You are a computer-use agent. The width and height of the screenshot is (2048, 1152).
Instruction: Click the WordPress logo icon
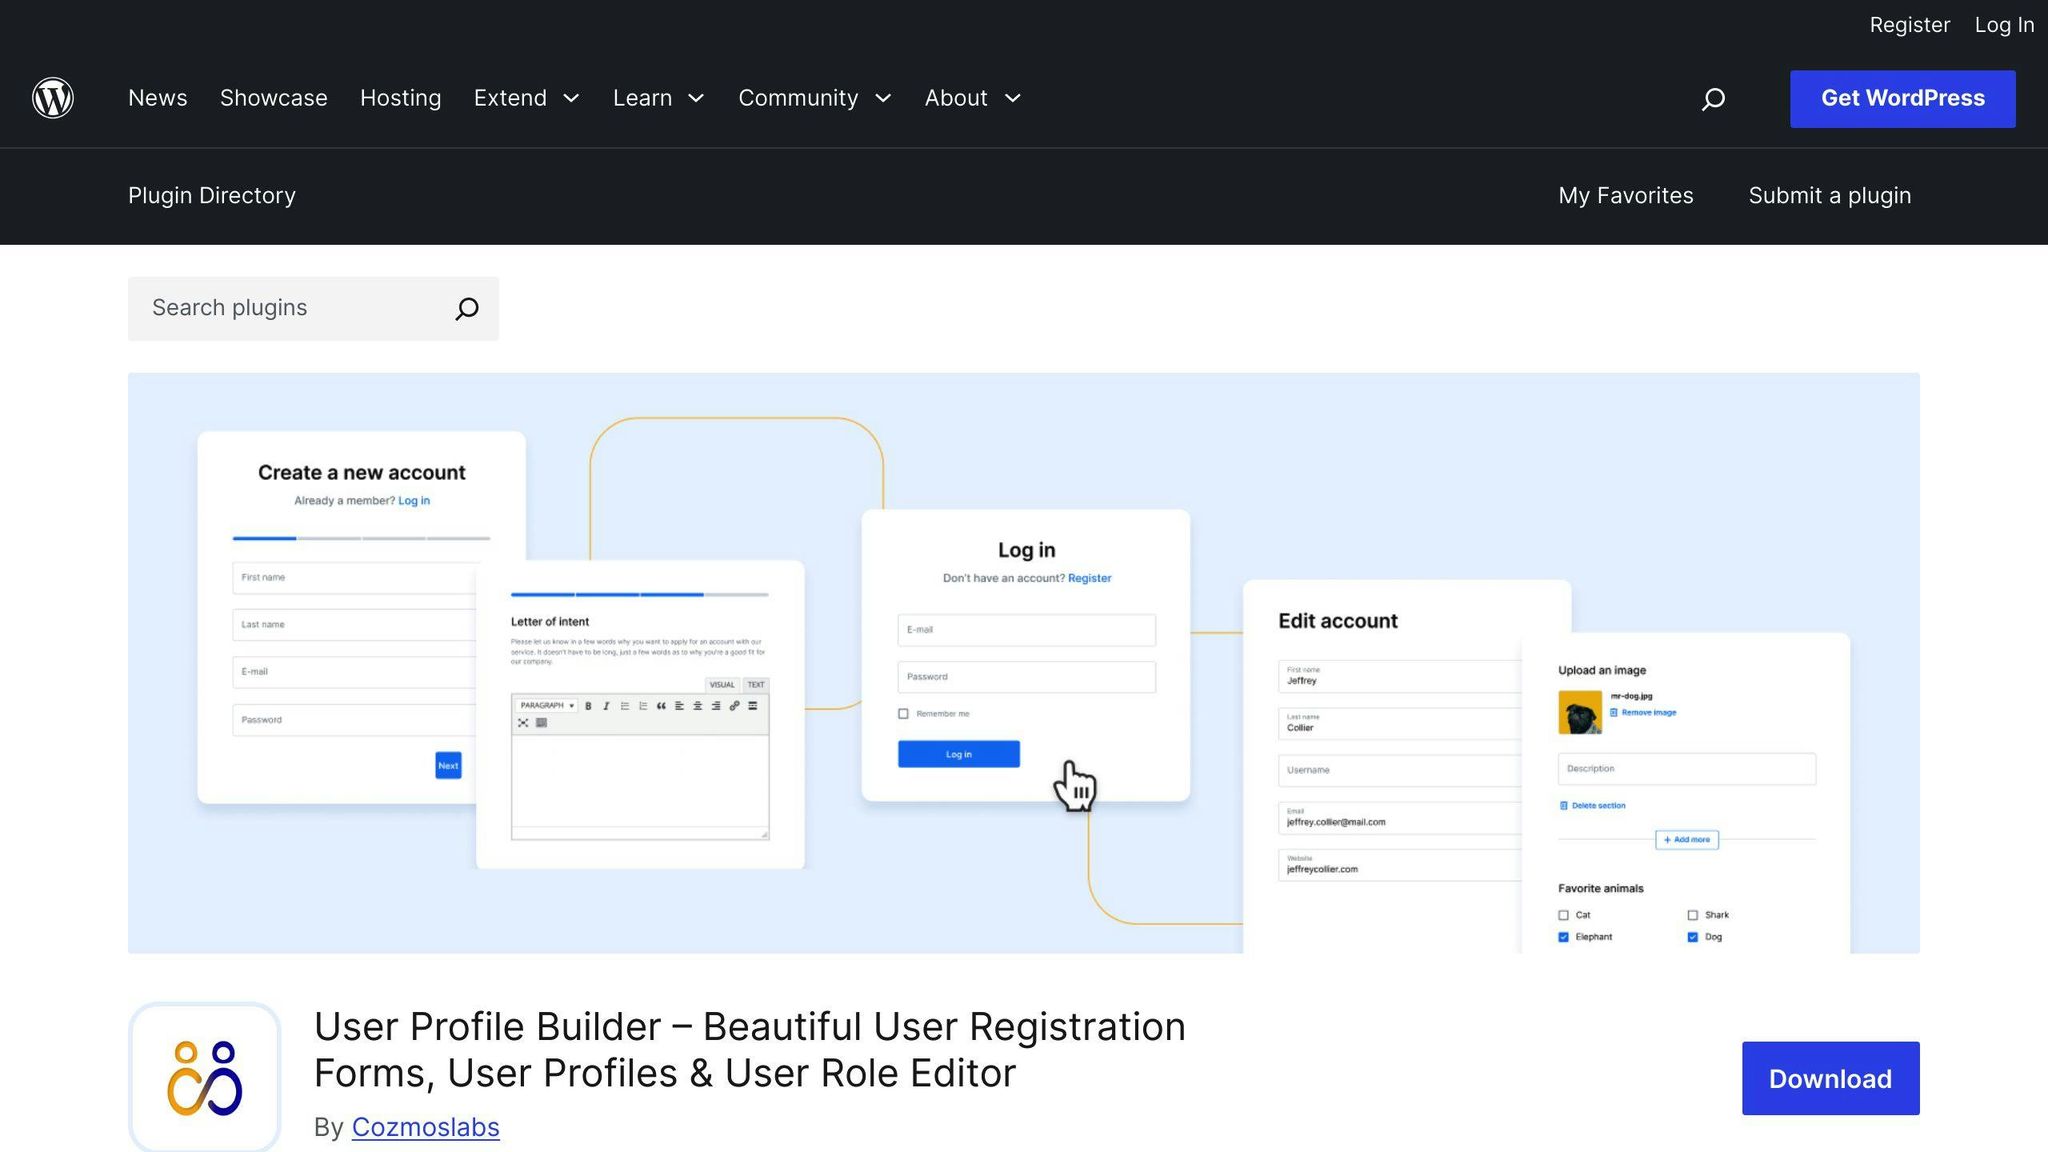[x=53, y=98]
